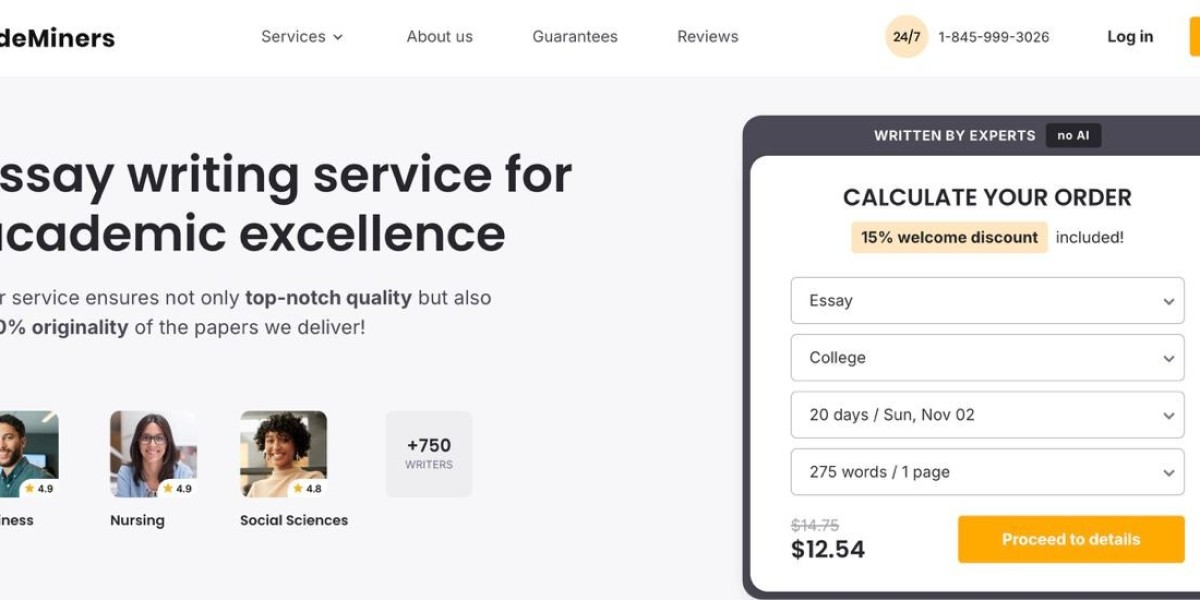This screenshot has width=1200, height=600.
Task: Open the 275 words / 1 page dropdown
Action: click(x=987, y=472)
